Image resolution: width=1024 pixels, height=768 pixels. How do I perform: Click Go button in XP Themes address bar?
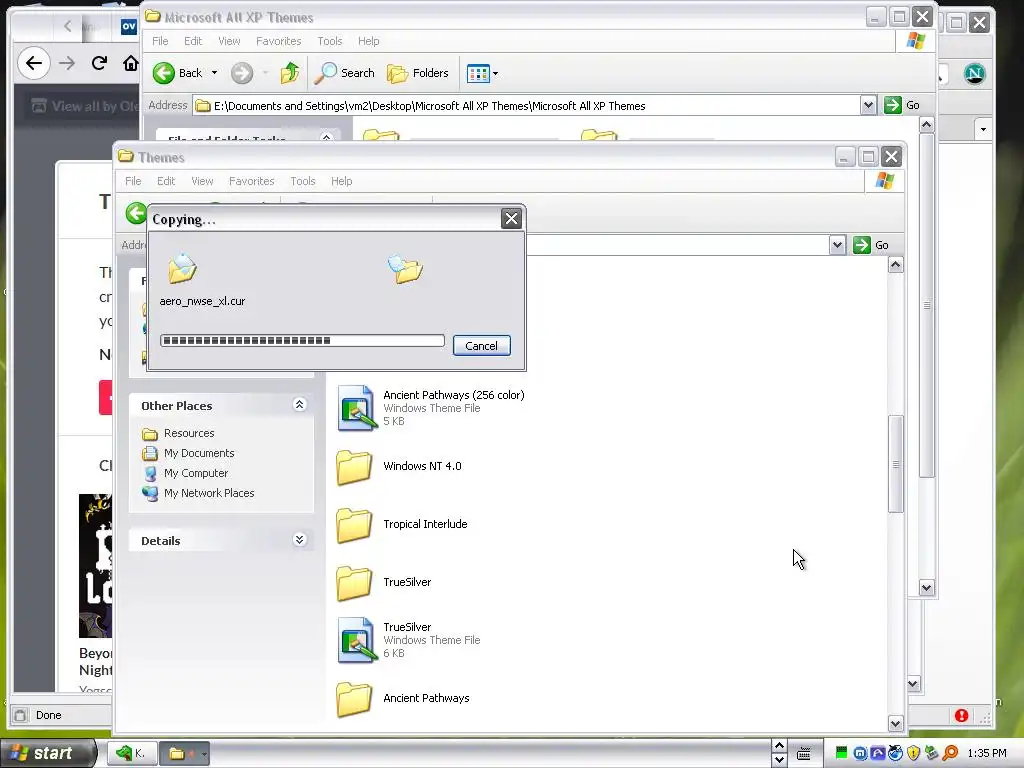pyautogui.click(x=902, y=105)
